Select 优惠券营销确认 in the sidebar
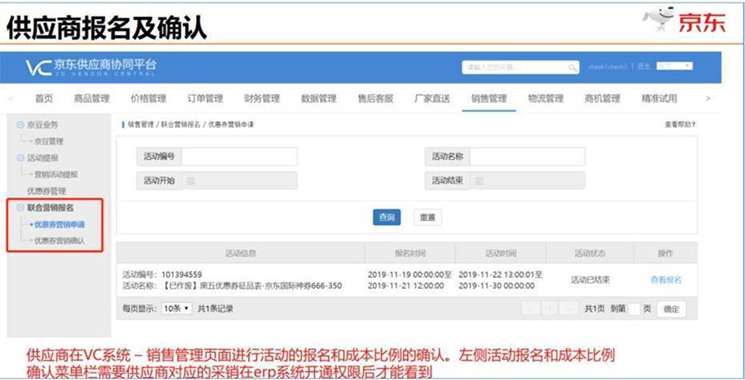This screenshot has width=745, height=380. [59, 241]
